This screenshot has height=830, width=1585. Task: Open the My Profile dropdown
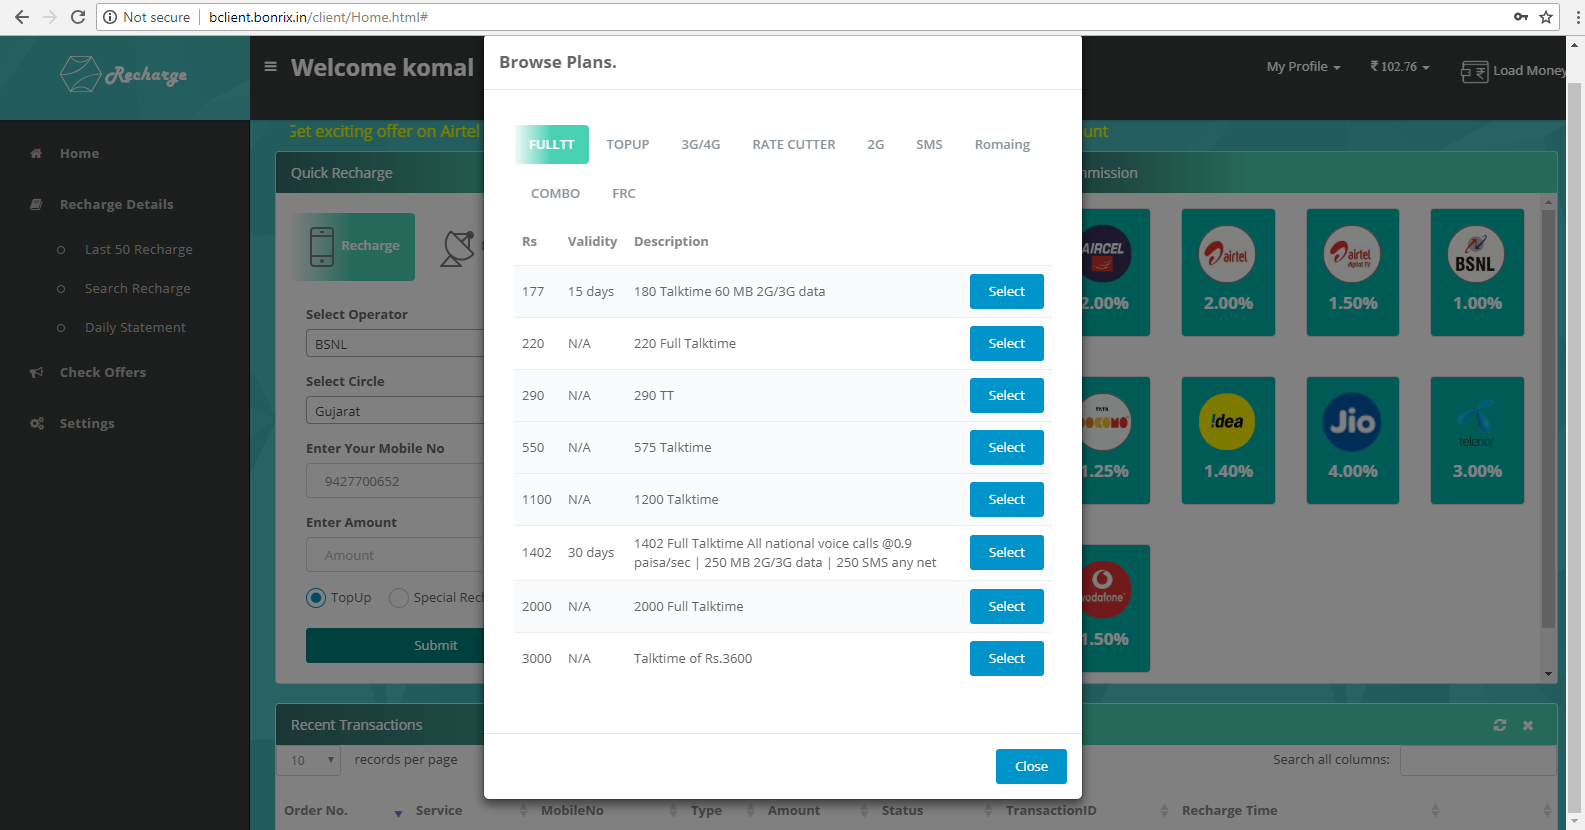point(1302,67)
